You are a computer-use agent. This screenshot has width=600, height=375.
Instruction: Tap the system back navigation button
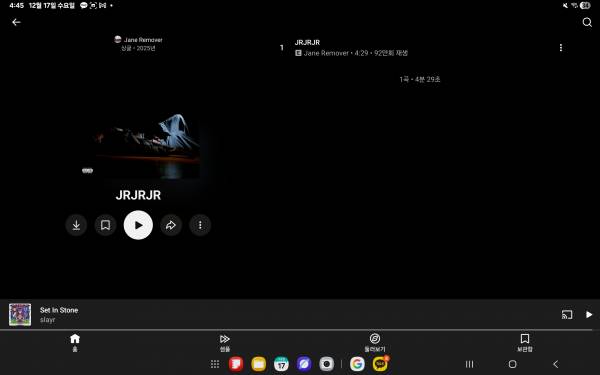556,364
